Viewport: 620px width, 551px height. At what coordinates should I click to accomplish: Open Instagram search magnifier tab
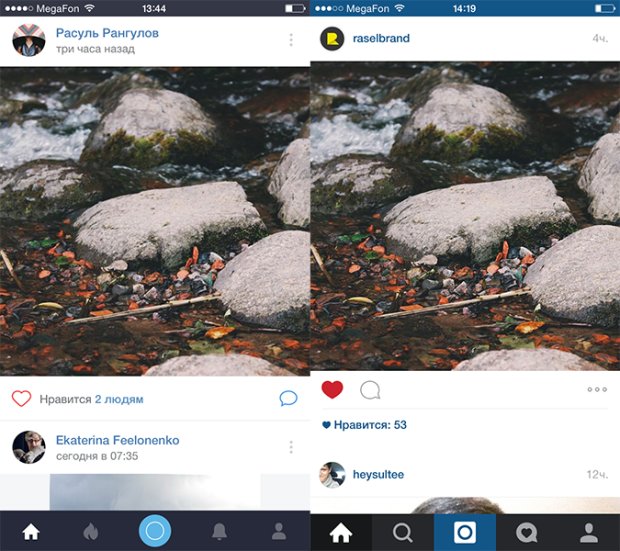click(403, 532)
